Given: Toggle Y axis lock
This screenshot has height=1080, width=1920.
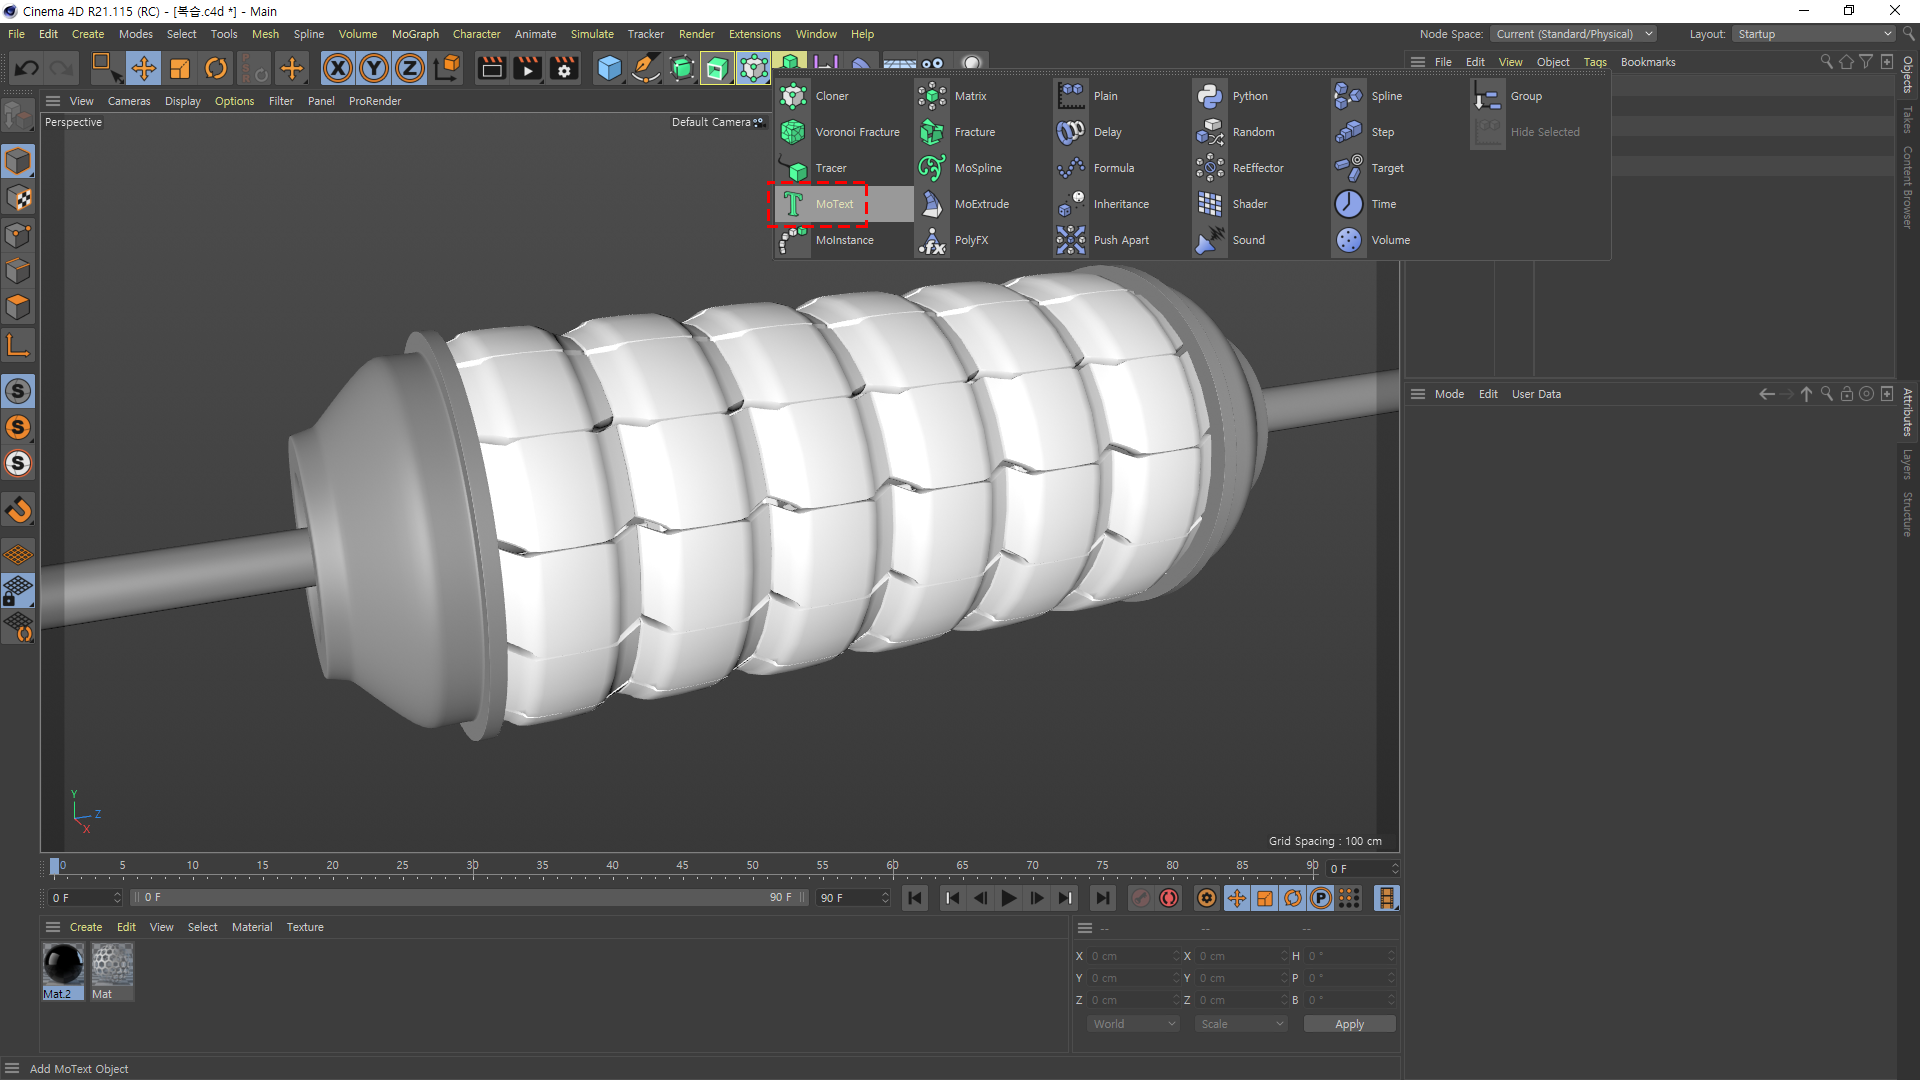Looking at the screenshot, I should point(374,68).
